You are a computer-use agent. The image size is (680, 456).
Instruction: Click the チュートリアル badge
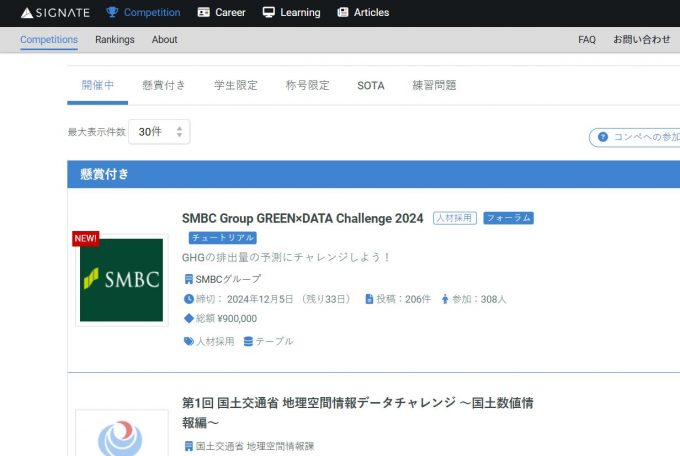pos(222,238)
